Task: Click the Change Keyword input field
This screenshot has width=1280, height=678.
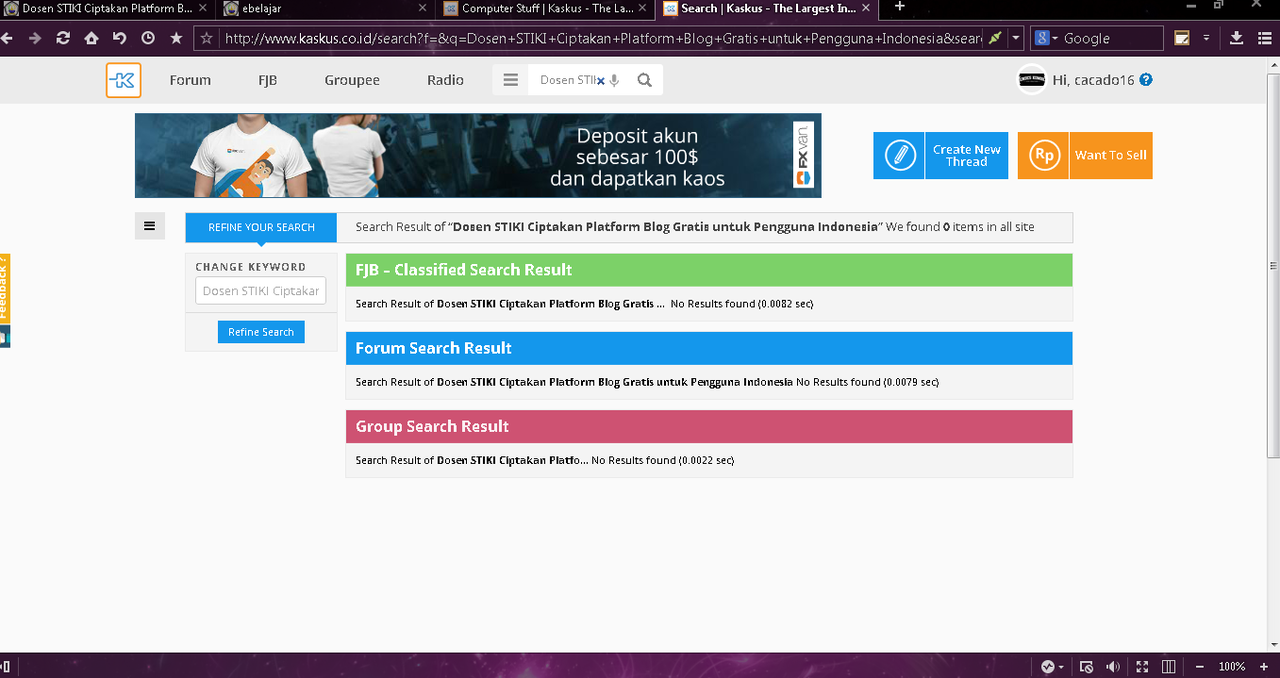Action: tap(261, 291)
